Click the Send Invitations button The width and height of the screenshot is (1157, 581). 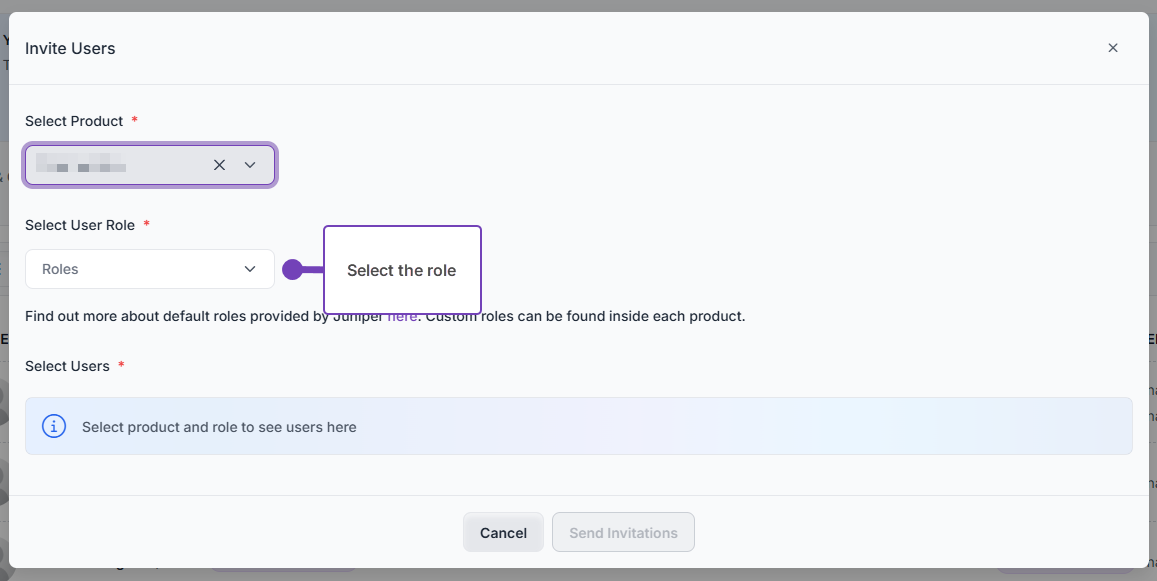pos(624,532)
